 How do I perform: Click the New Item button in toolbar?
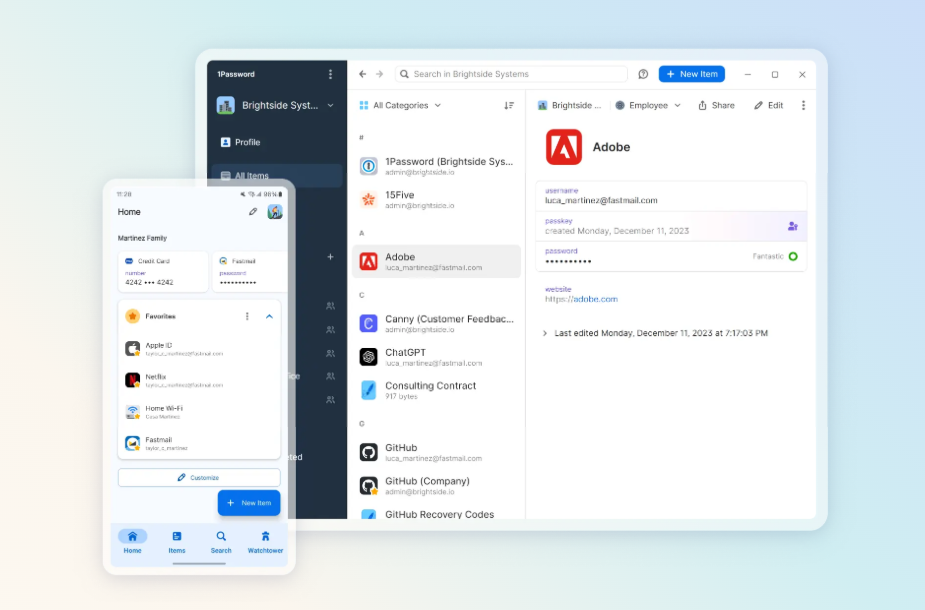691,74
